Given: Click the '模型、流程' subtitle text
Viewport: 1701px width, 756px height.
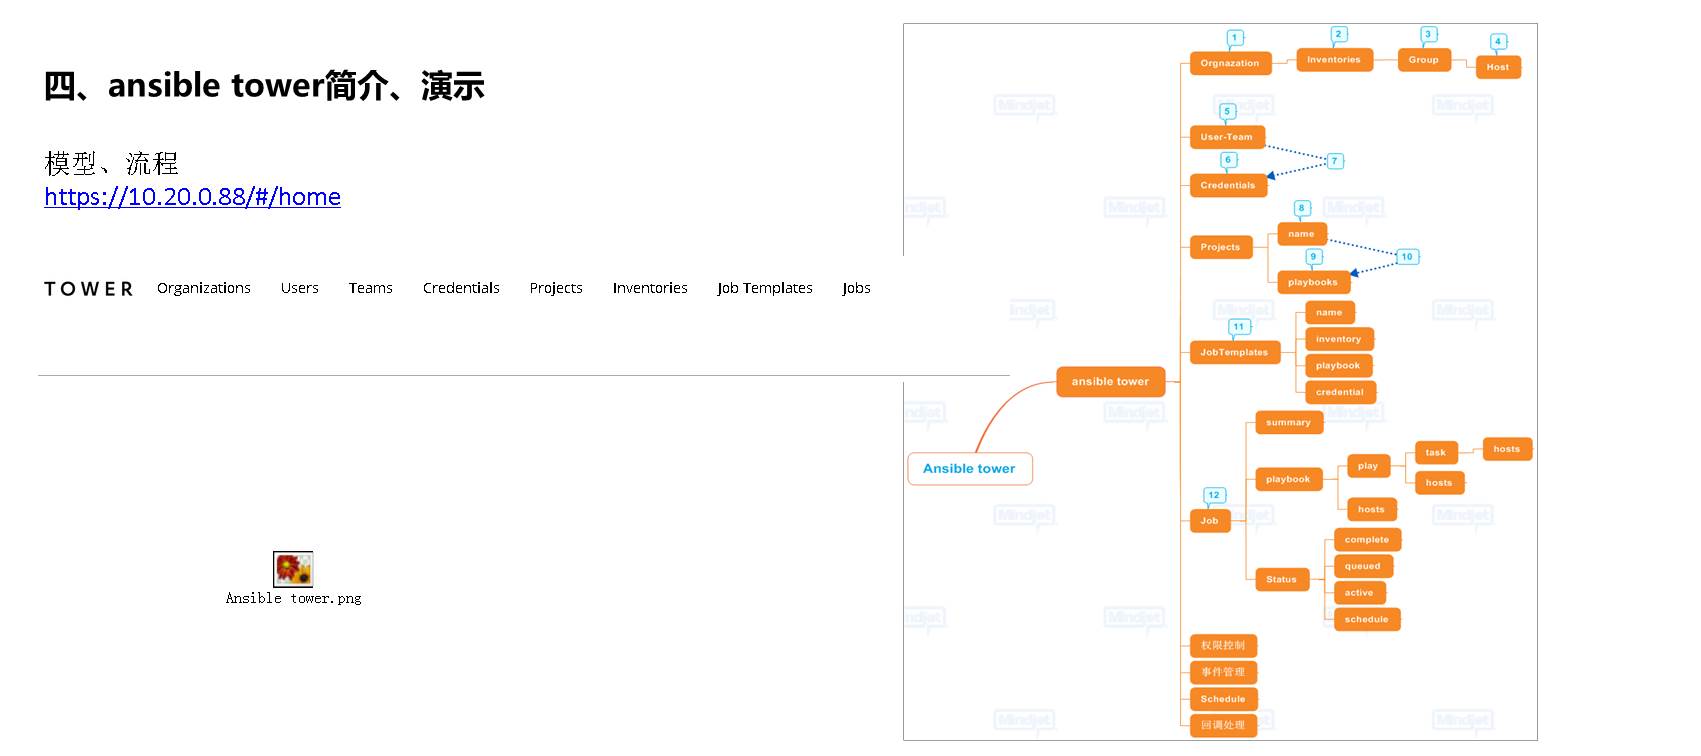Looking at the screenshot, I should click(111, 163).
